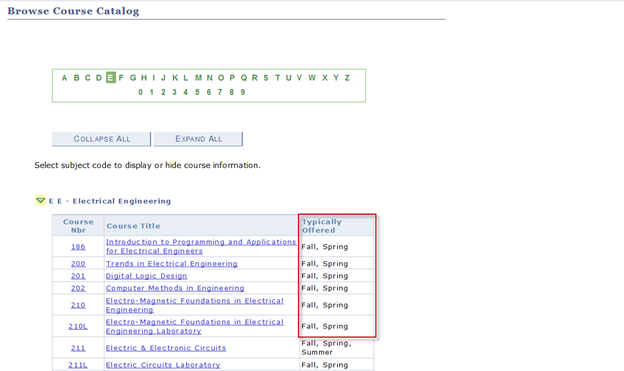Select letter X in the alphabet index
The width and height of the screenshot is (624, 371).
tap(325, 78)
